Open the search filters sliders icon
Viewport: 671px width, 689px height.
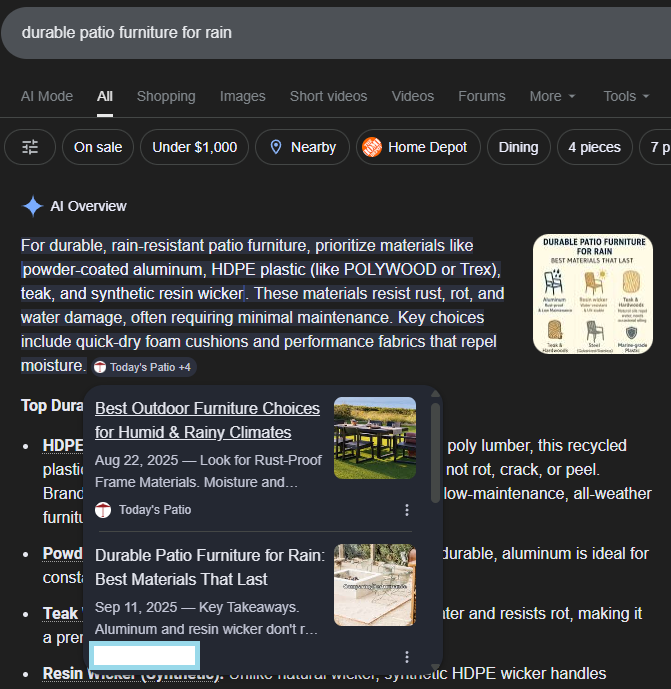point(30,147)
